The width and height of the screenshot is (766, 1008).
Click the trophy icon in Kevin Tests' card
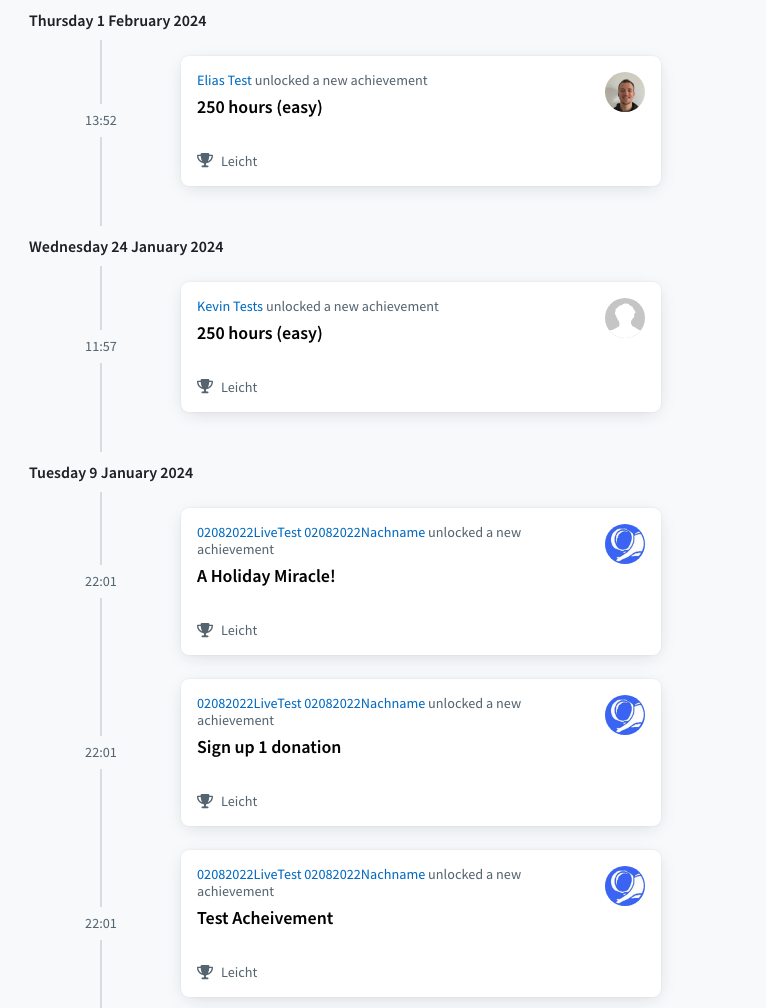(x=205, y=386)
